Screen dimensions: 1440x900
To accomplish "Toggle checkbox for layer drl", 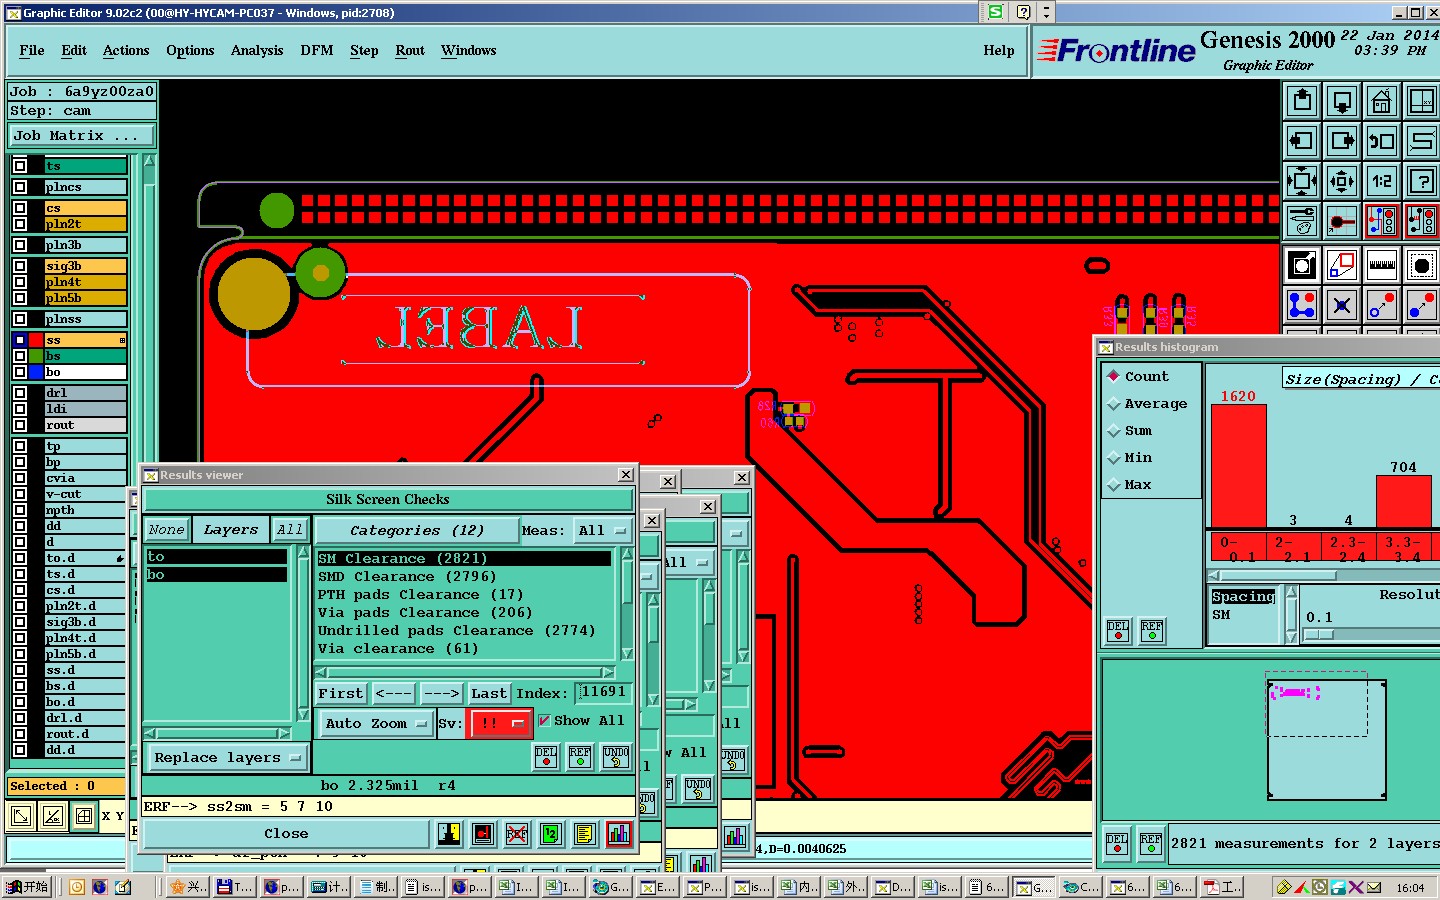I will pos(20,393).
